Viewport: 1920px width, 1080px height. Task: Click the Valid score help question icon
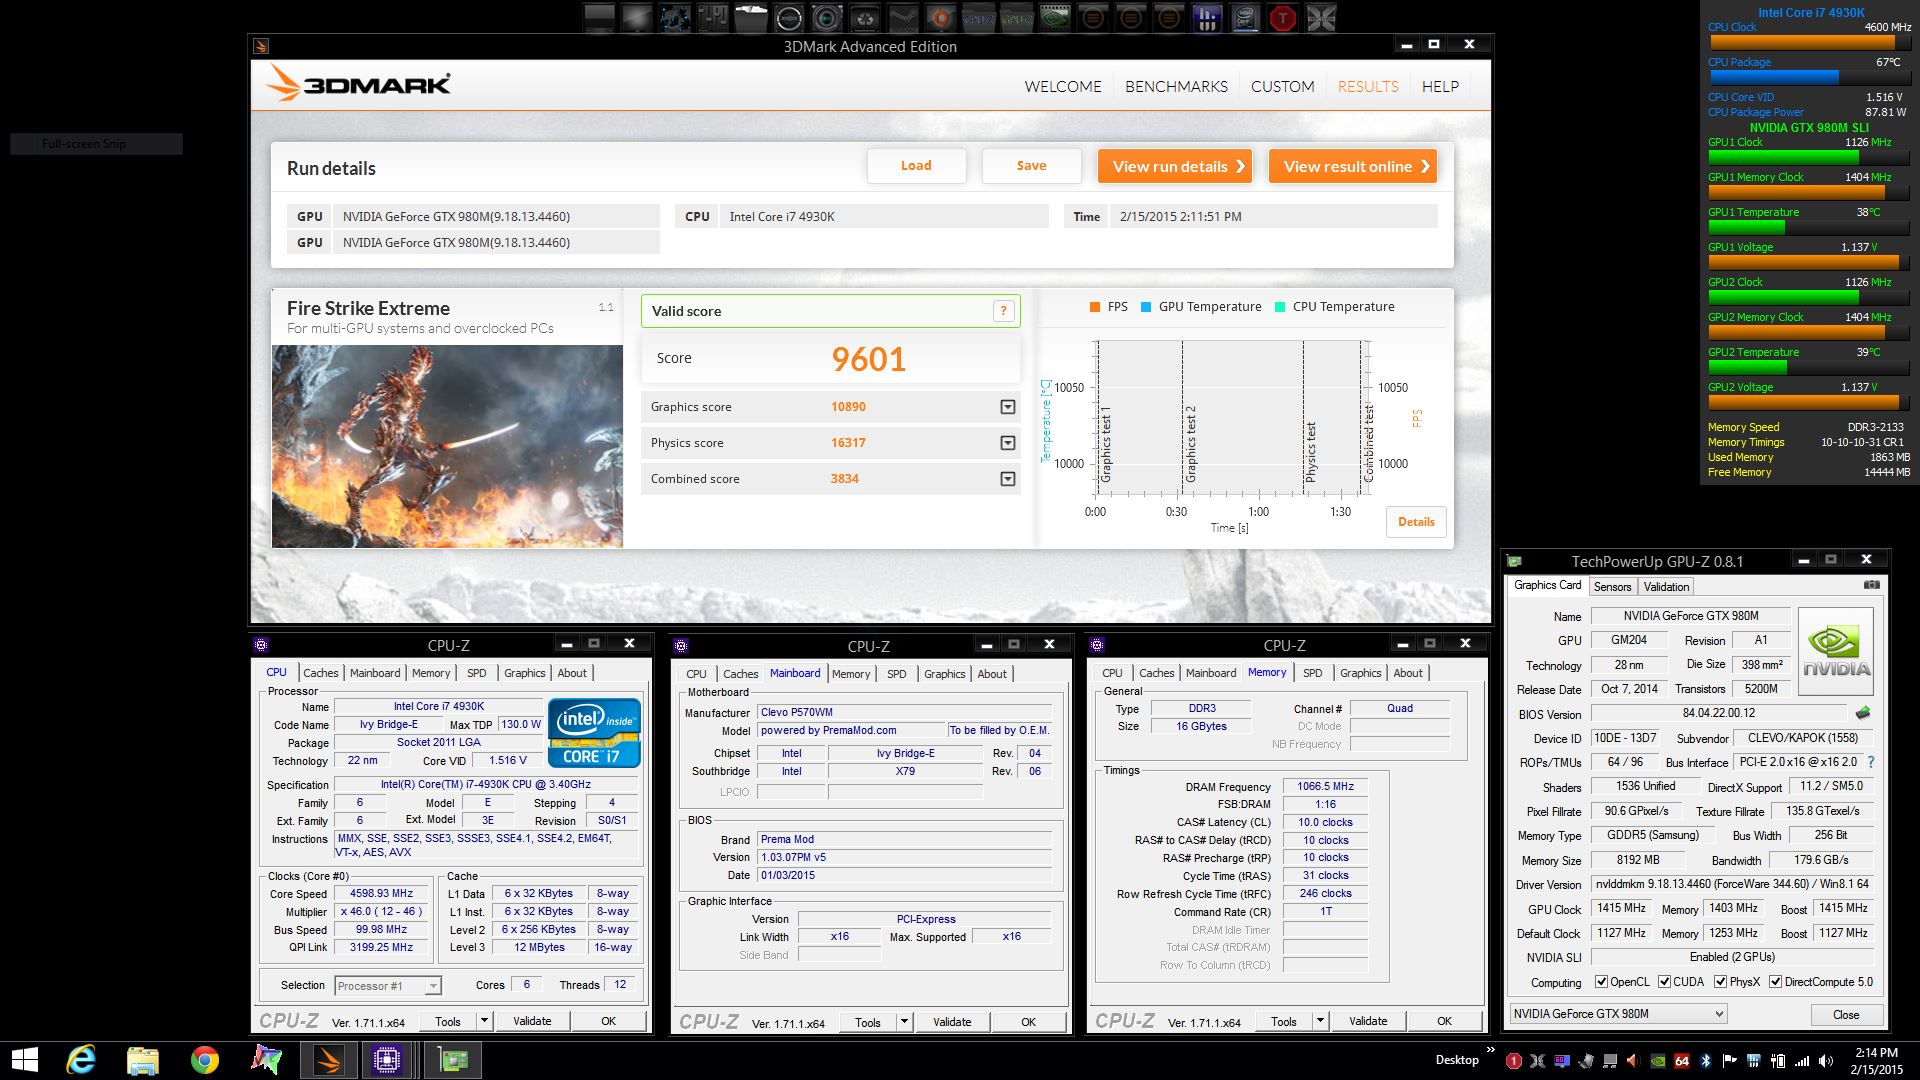[1003, 311]
